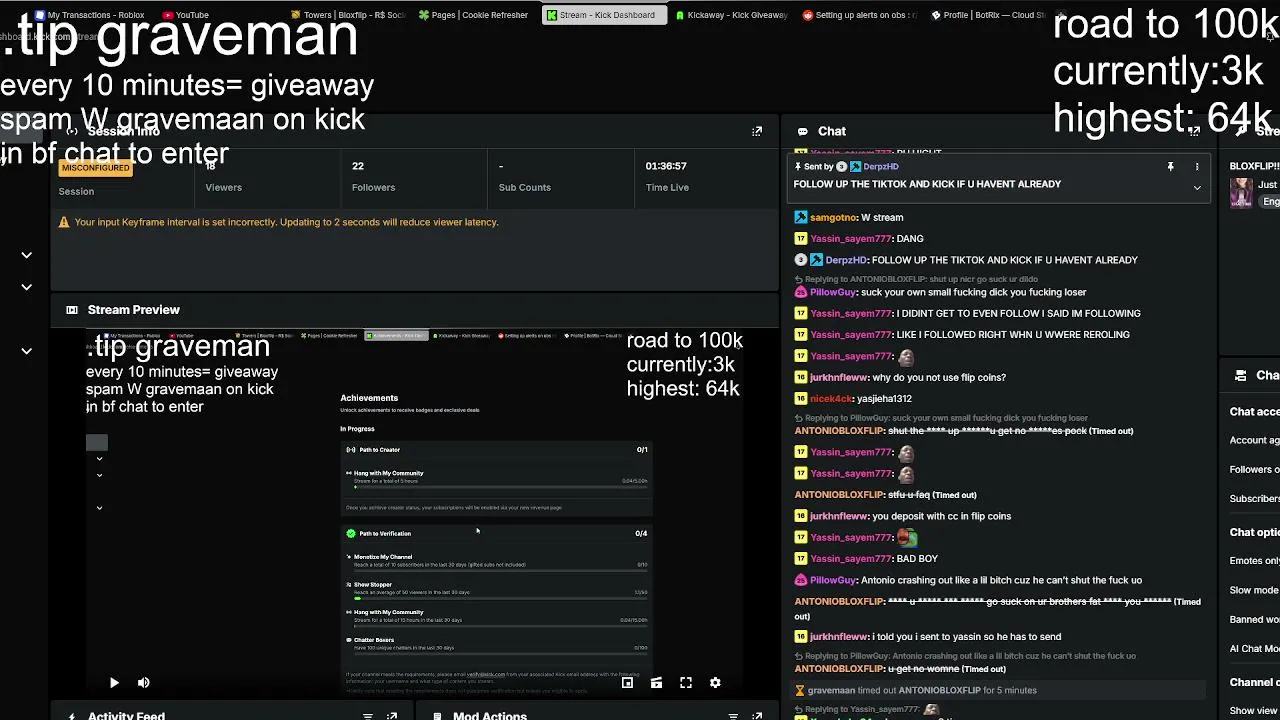Click jurkhnfleww's badge on deposit message
1280x720 pixels.
point(801,516)
